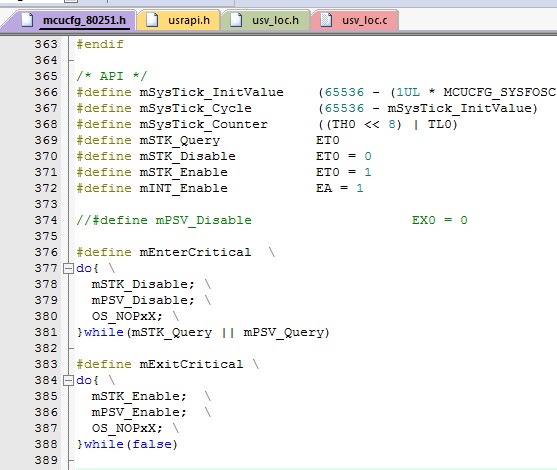Click line number 366 in the margin
The height and width of the screenshot is (470, 557).
[46, 92]
